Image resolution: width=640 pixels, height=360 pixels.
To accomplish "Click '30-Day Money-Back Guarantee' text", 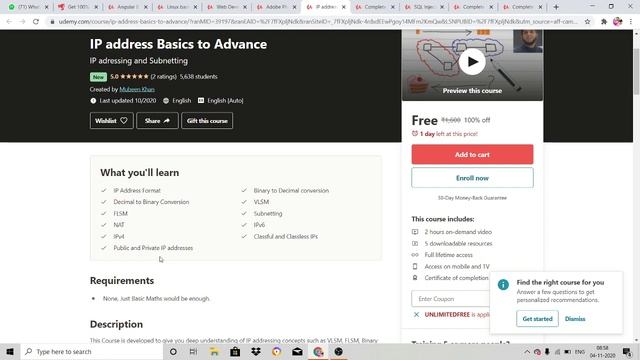I will point(472,198).
